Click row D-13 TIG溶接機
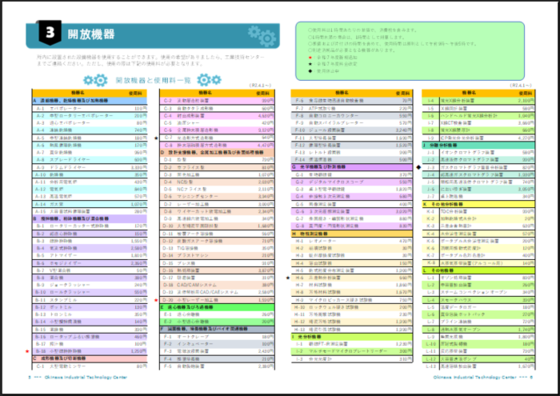Image resolution: width=560 pixels, height=396 pixels. click(217, 248)
